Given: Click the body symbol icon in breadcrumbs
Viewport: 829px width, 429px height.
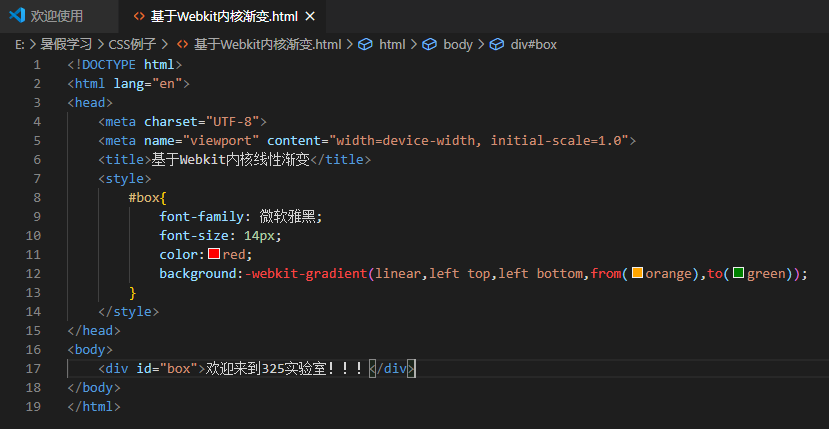Looking at the screenshot, I should 429,45.
